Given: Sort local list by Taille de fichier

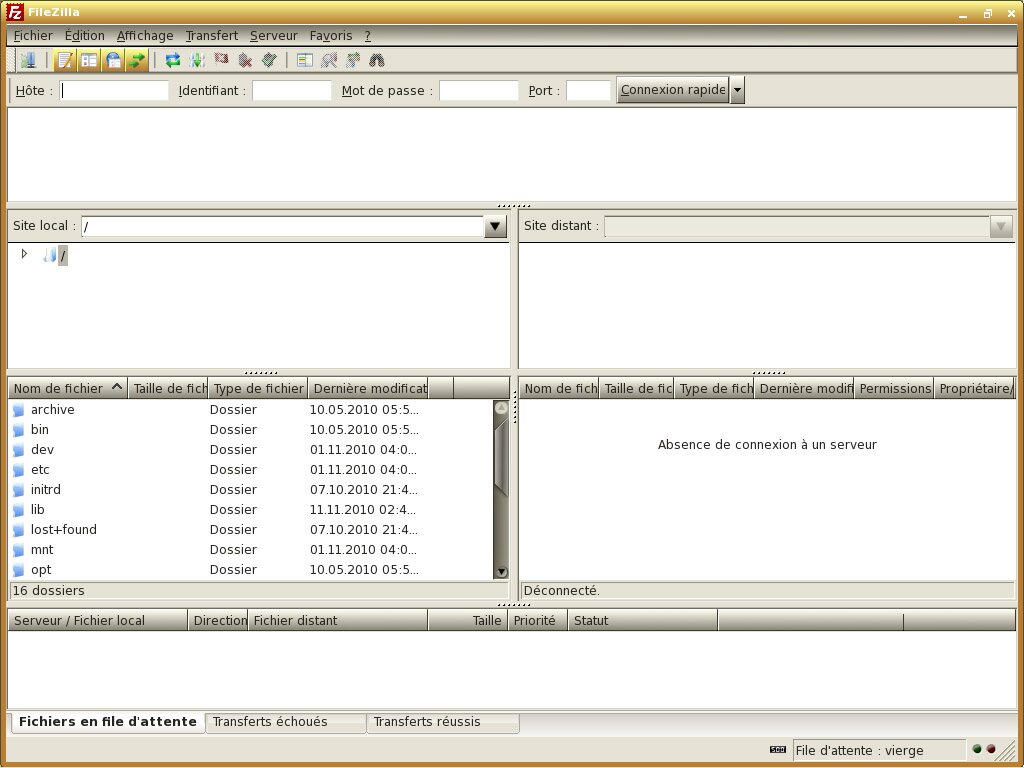Looking at the screenshot, I should point(168,389).
